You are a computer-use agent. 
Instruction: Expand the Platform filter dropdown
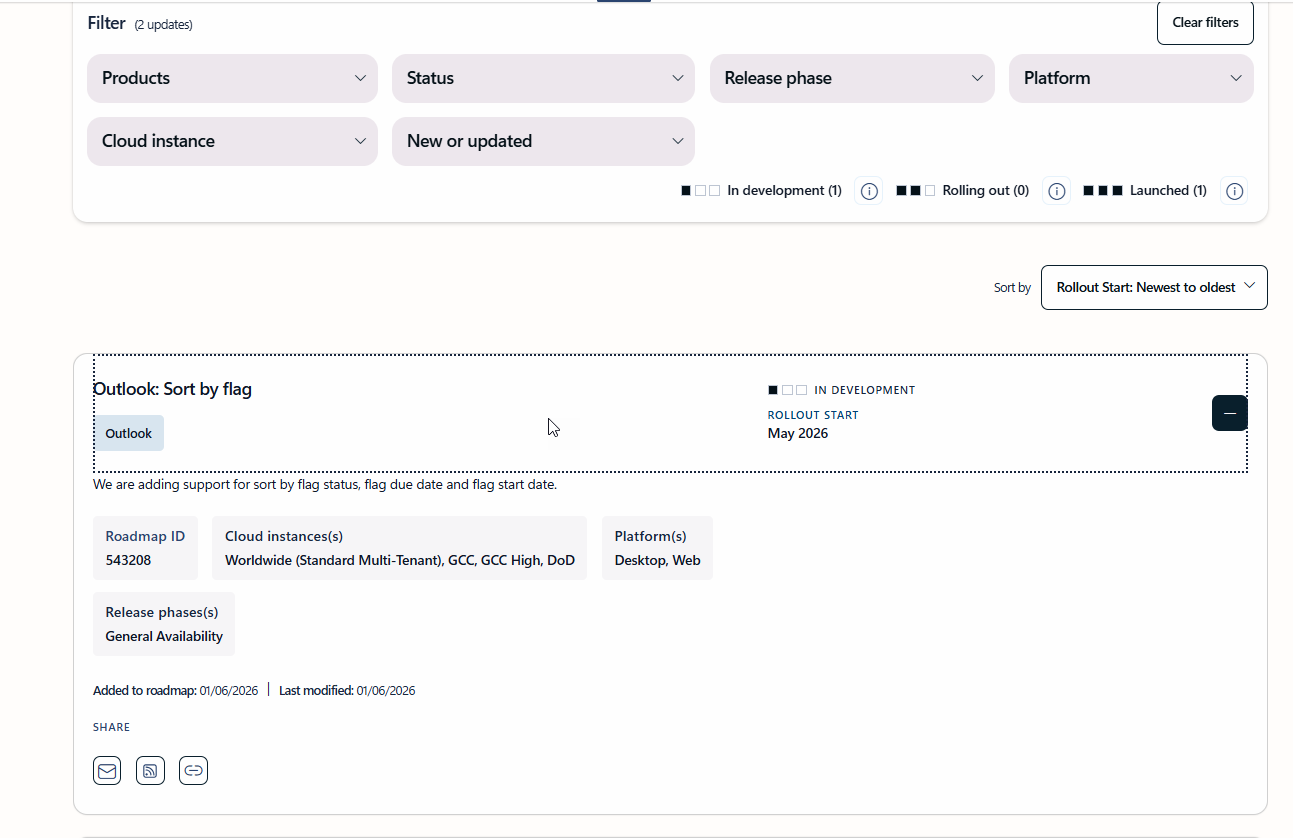pyautogui.click(x=1131, y=78)
